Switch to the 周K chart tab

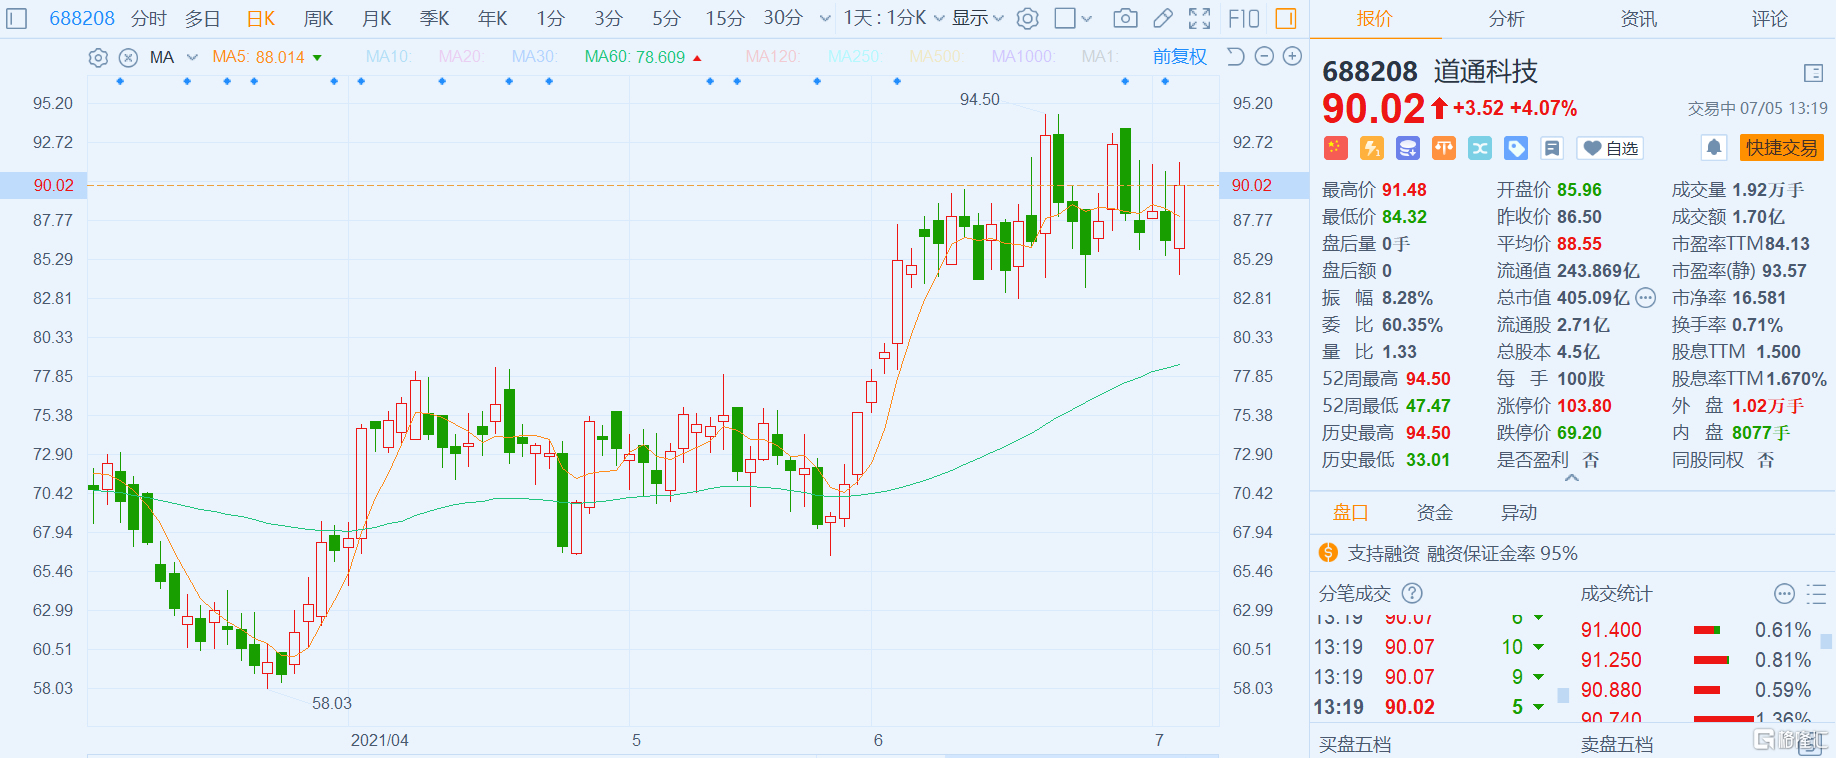(318, 18)
